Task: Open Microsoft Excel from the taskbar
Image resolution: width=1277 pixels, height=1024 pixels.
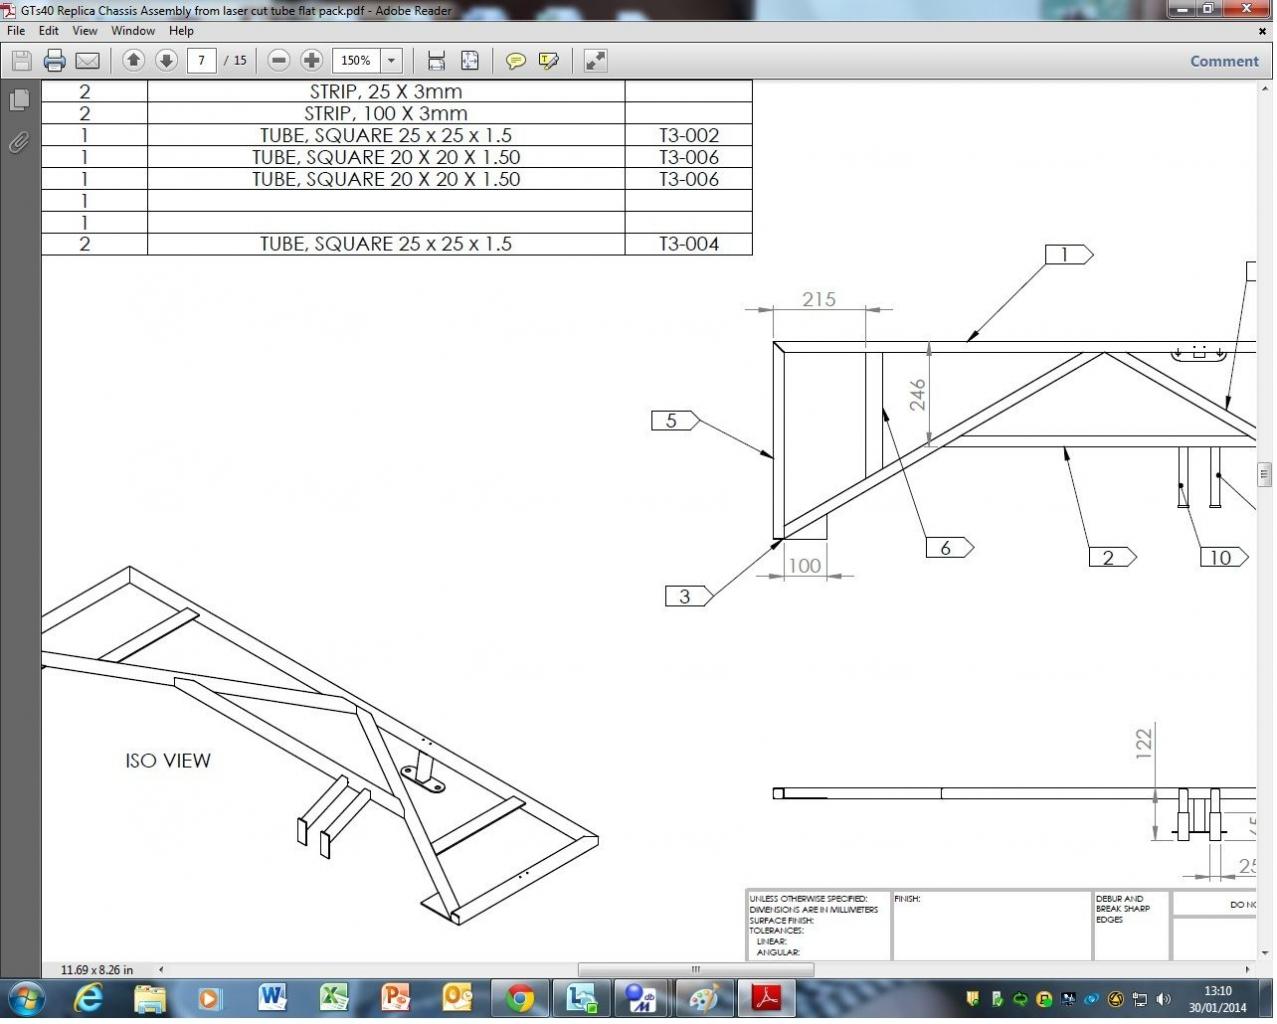Action: point(334,998)
